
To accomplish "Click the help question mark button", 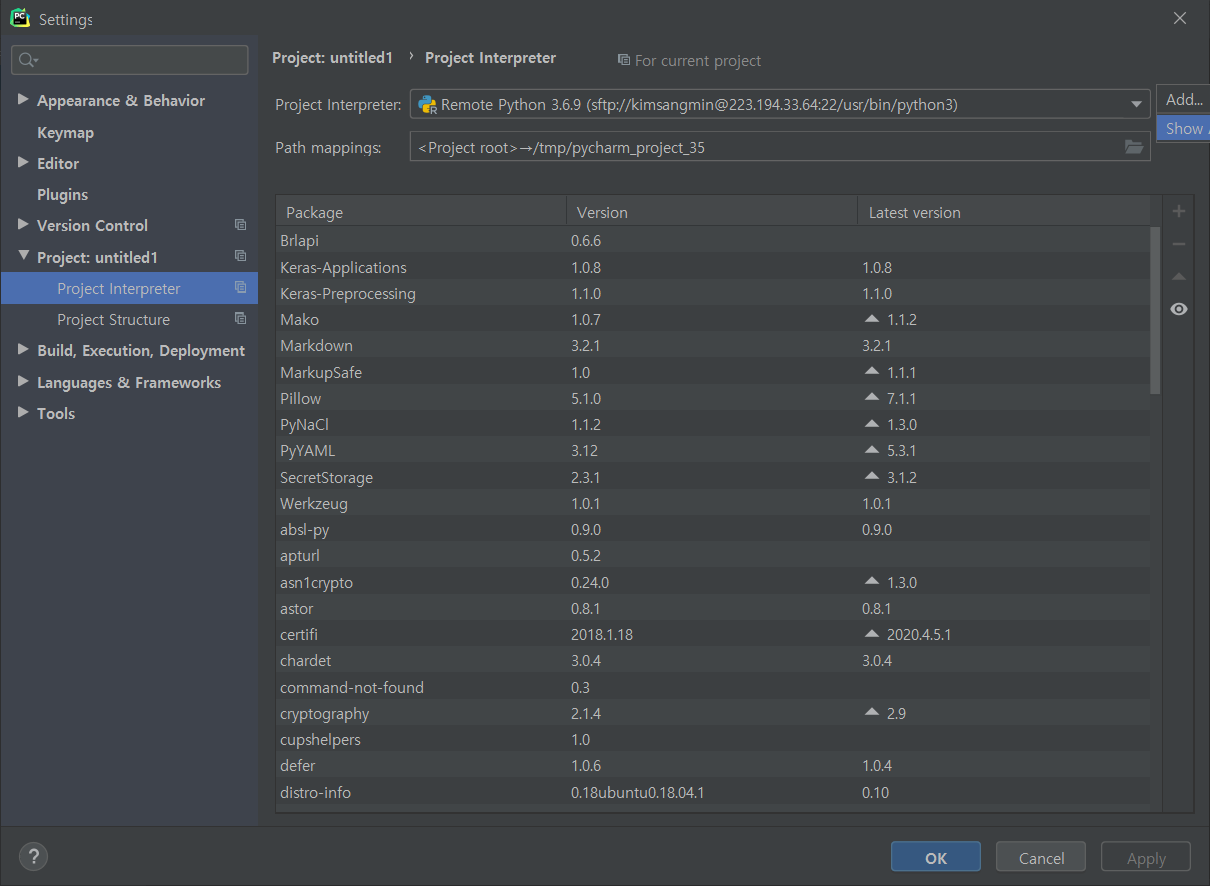I will [x=34, y=856].
